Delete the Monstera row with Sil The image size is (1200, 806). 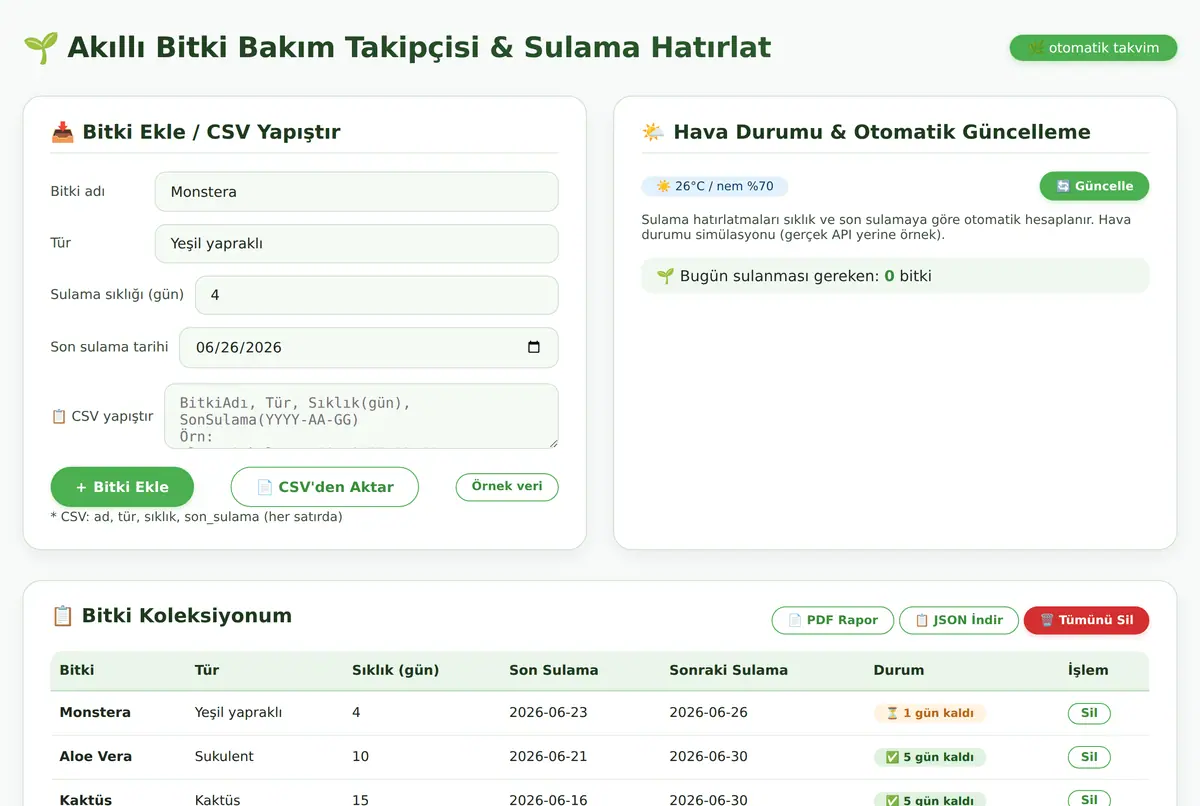pyautogui.click(x=1089, y=713)
